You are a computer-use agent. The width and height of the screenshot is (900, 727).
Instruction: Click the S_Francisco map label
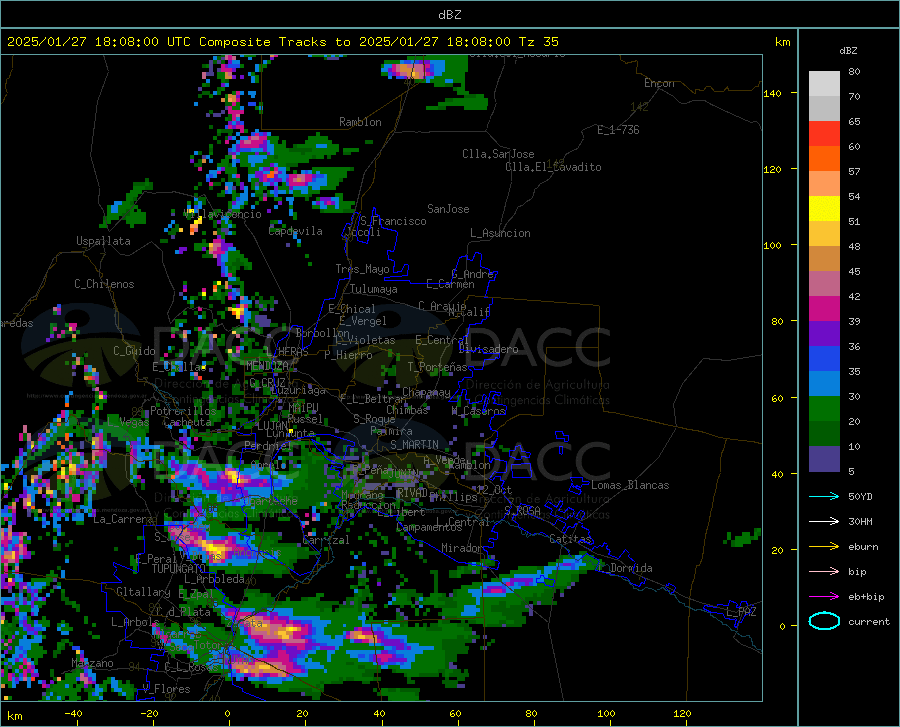tap(393, 221)
